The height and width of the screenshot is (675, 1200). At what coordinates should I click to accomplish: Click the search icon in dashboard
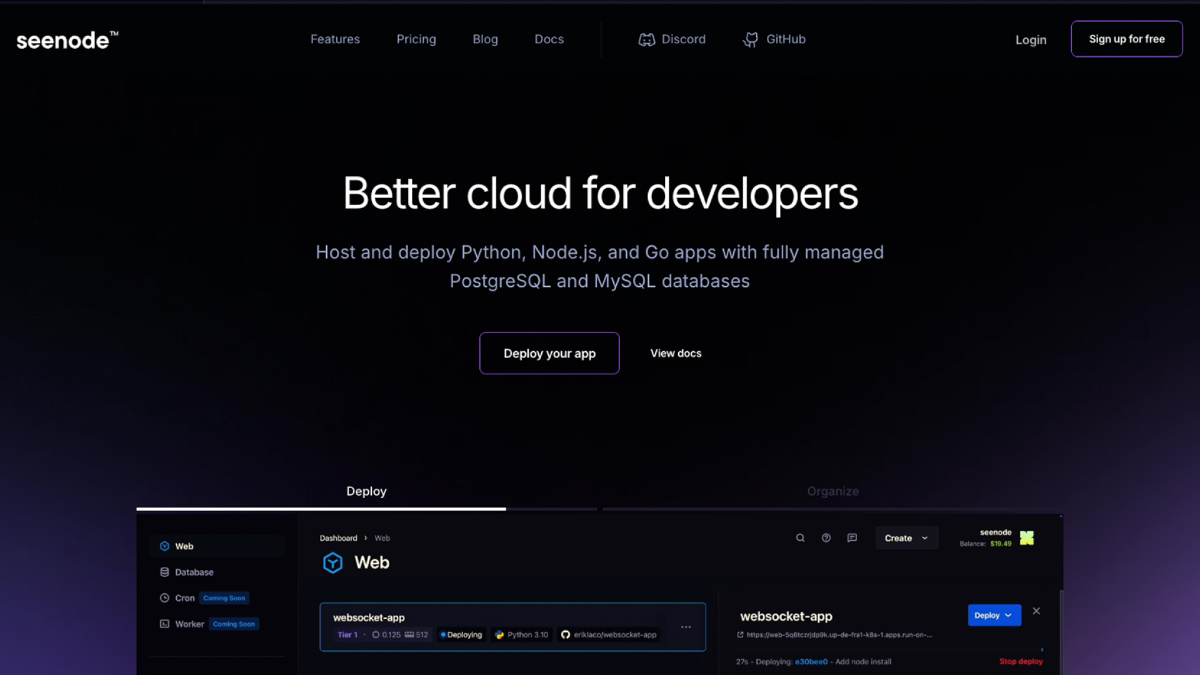tap(800, 538)
